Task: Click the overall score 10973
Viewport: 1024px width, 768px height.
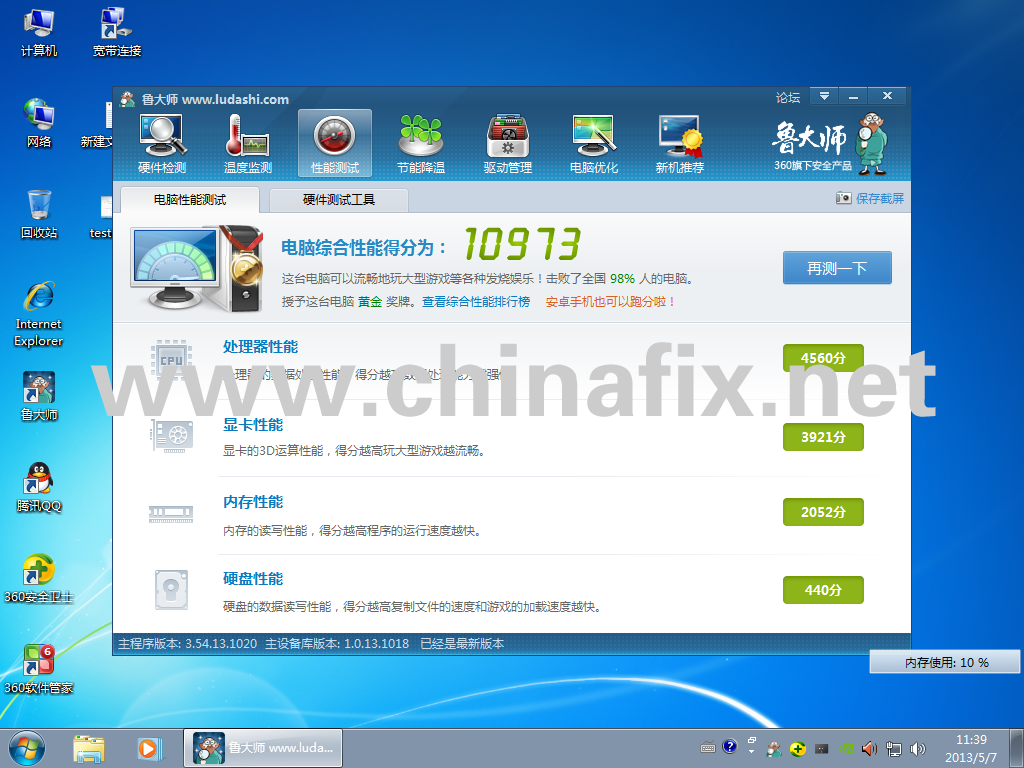Action: (x=522, y=244)
